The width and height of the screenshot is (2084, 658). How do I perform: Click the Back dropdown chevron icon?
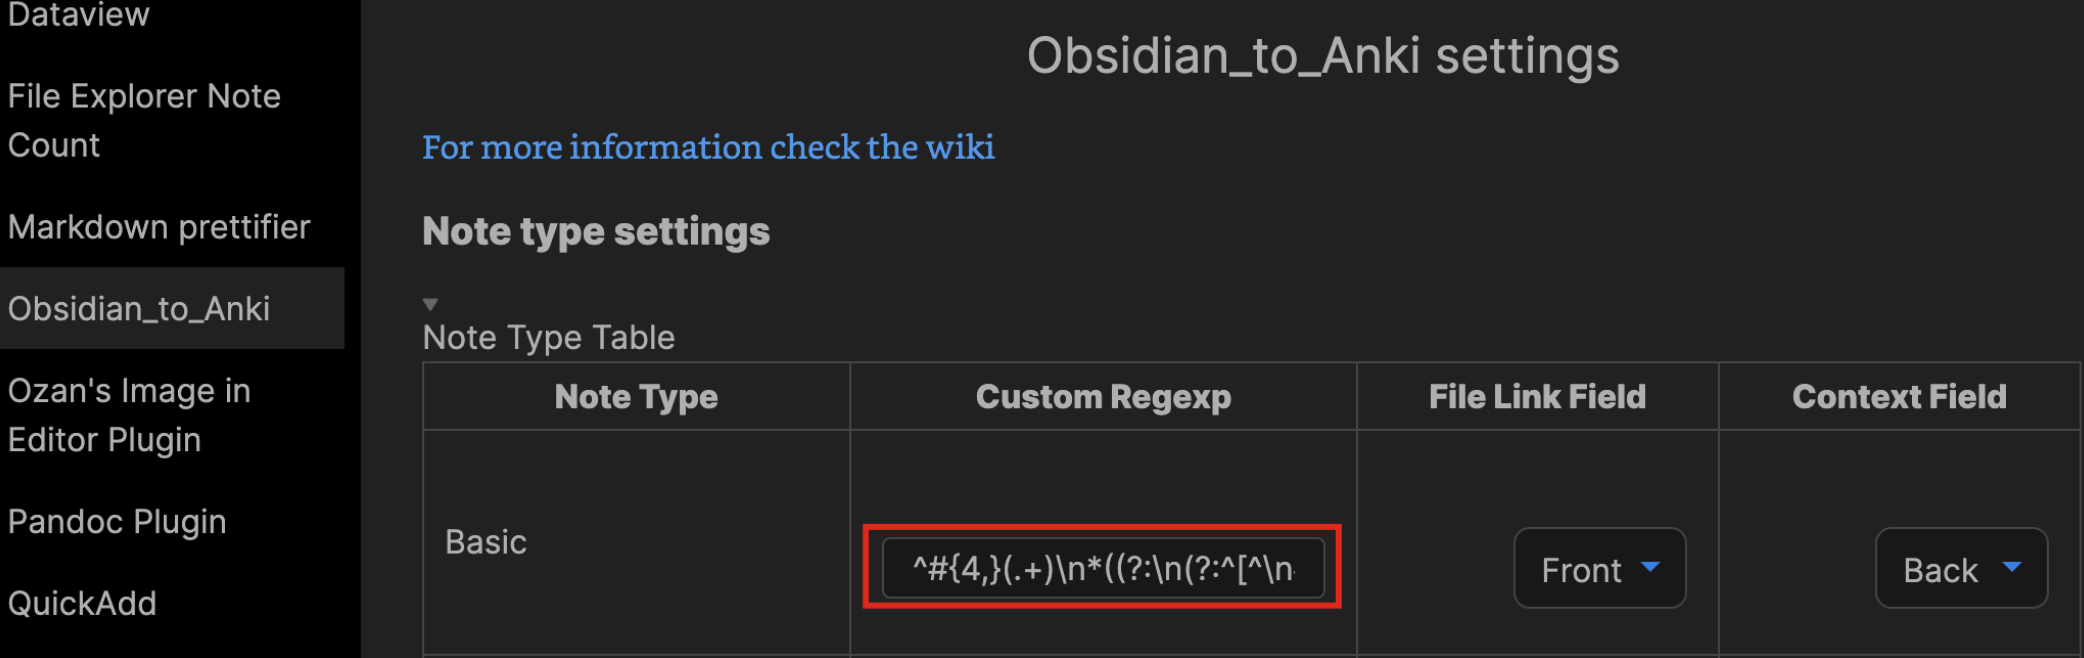[x=2013, y=568]
